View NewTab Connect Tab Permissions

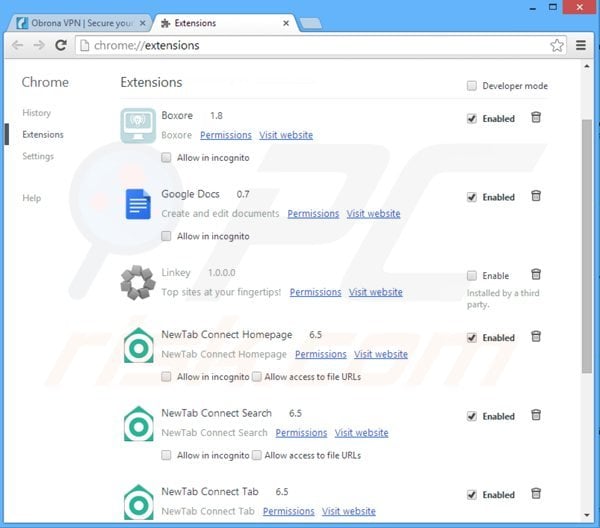coord(289,511)
